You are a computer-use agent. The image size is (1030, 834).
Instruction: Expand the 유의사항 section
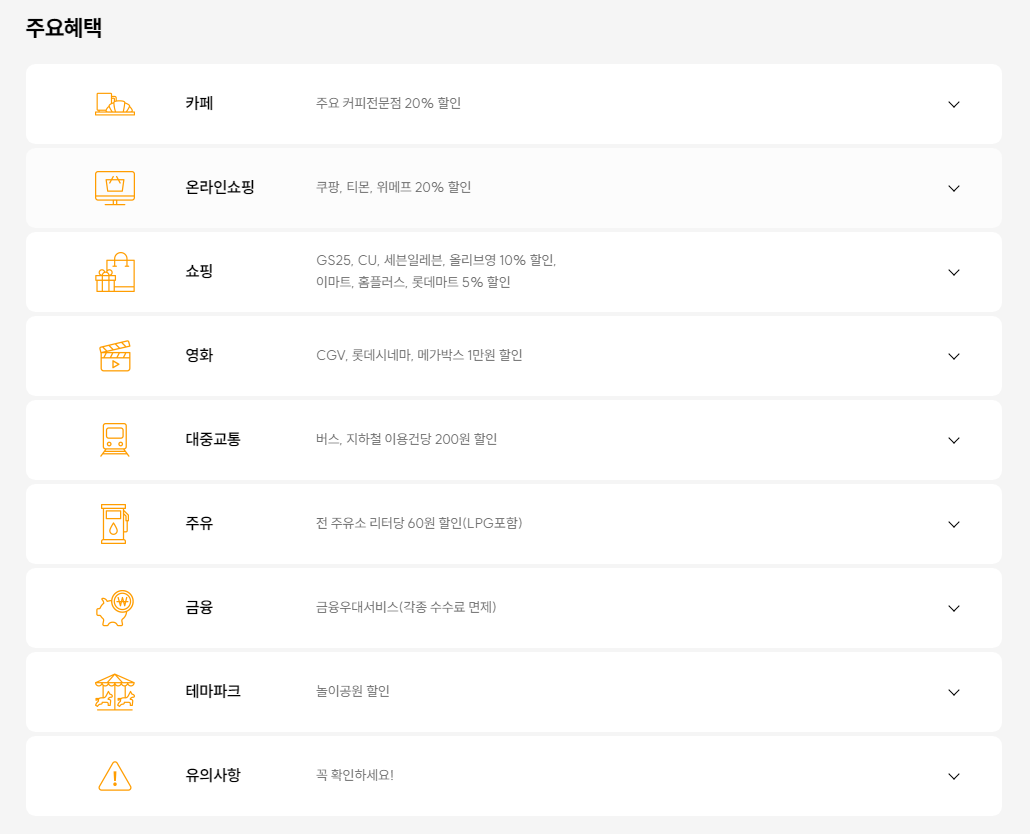click(953, 776)
